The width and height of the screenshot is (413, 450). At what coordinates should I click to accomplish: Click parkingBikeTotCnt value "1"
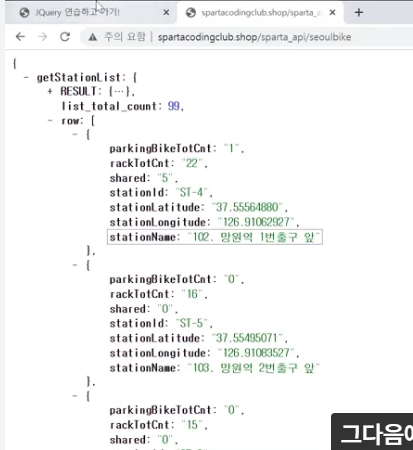231,148
